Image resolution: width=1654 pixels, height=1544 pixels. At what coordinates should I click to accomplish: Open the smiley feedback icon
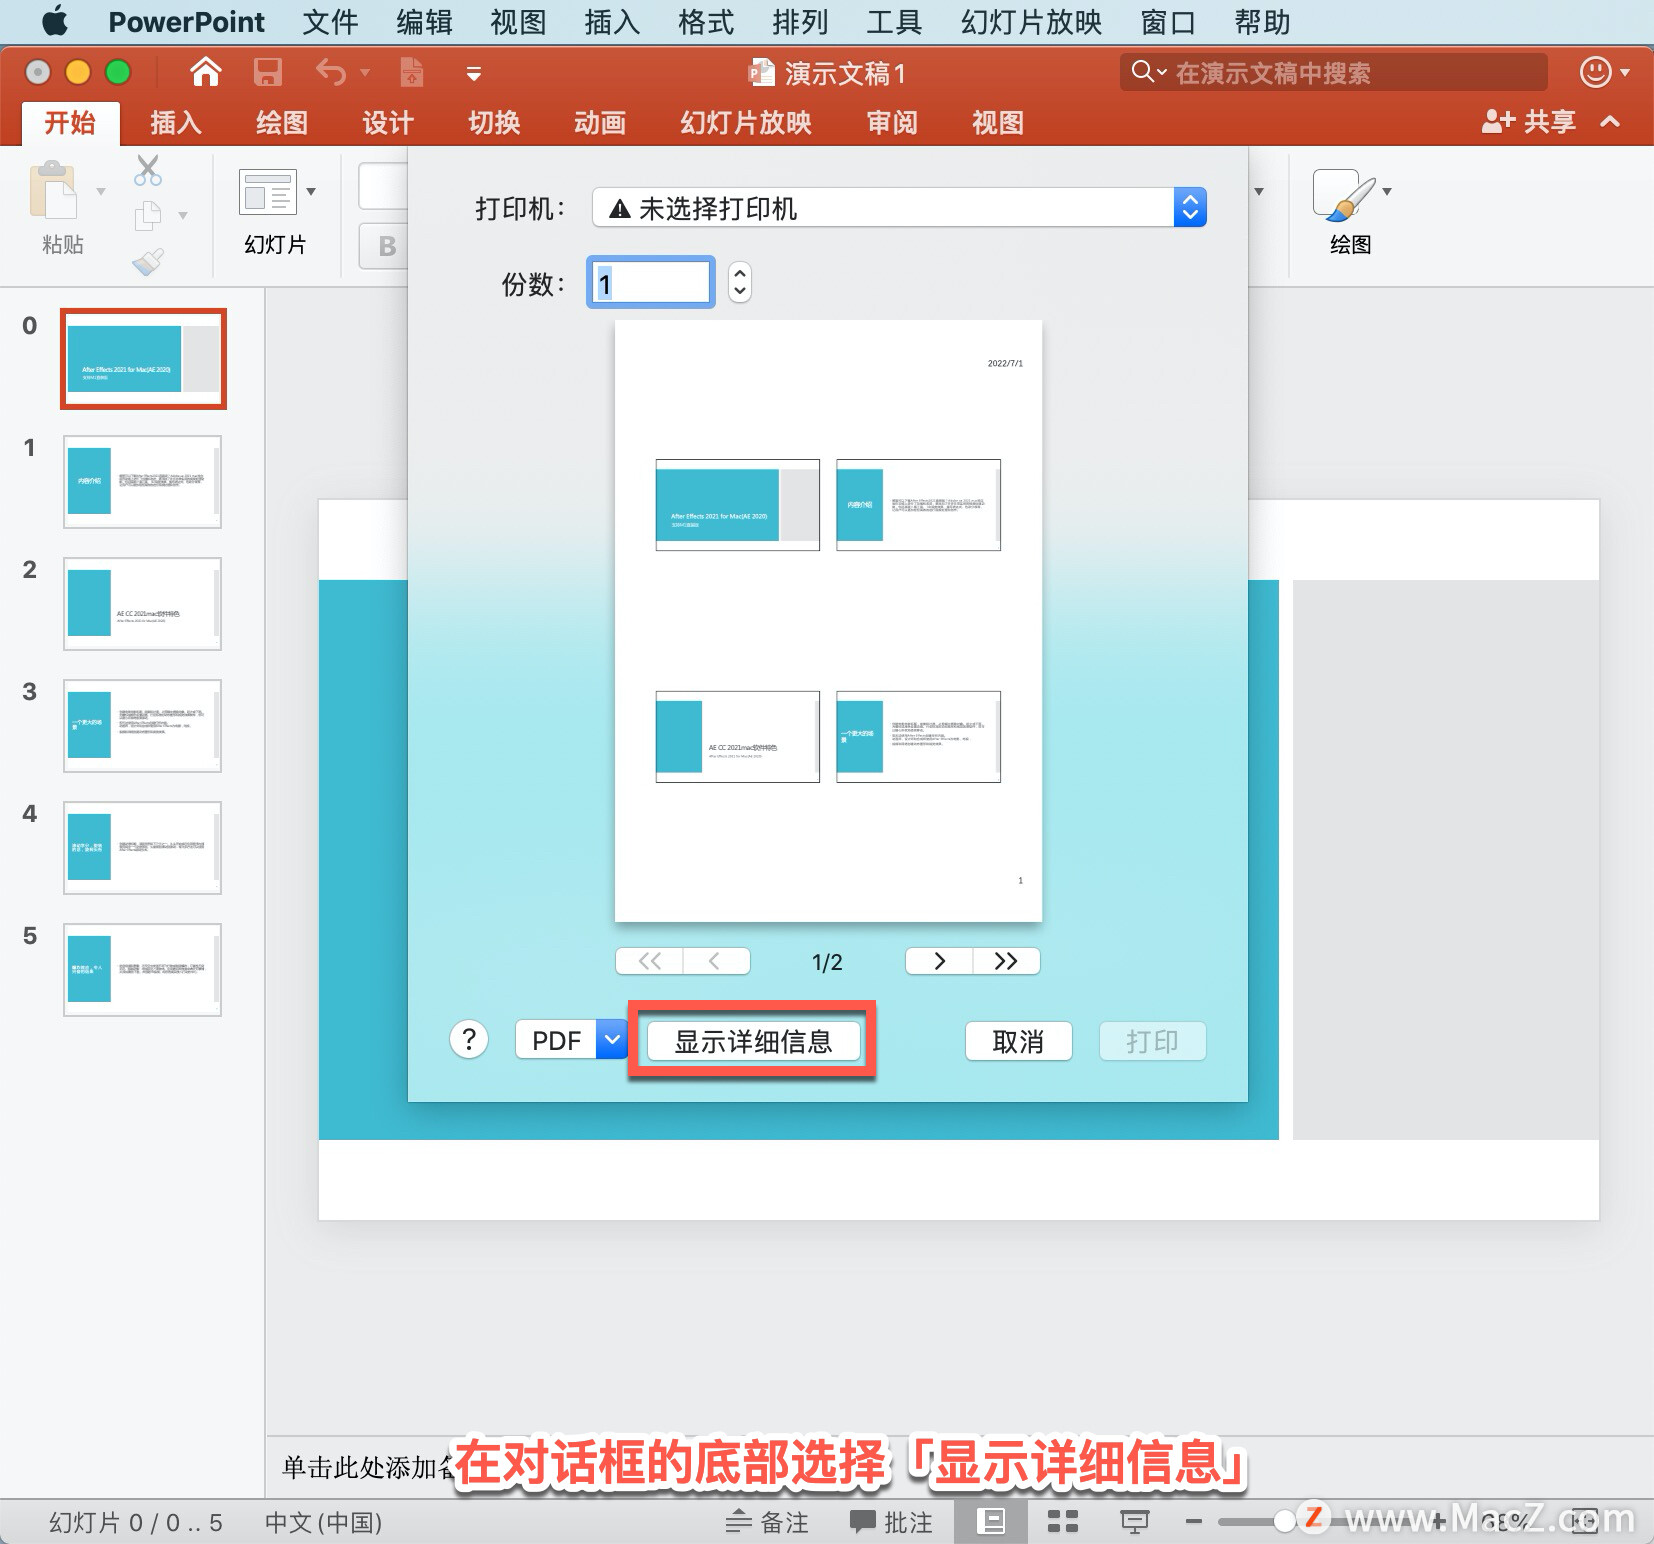[x=1595, y=72]
